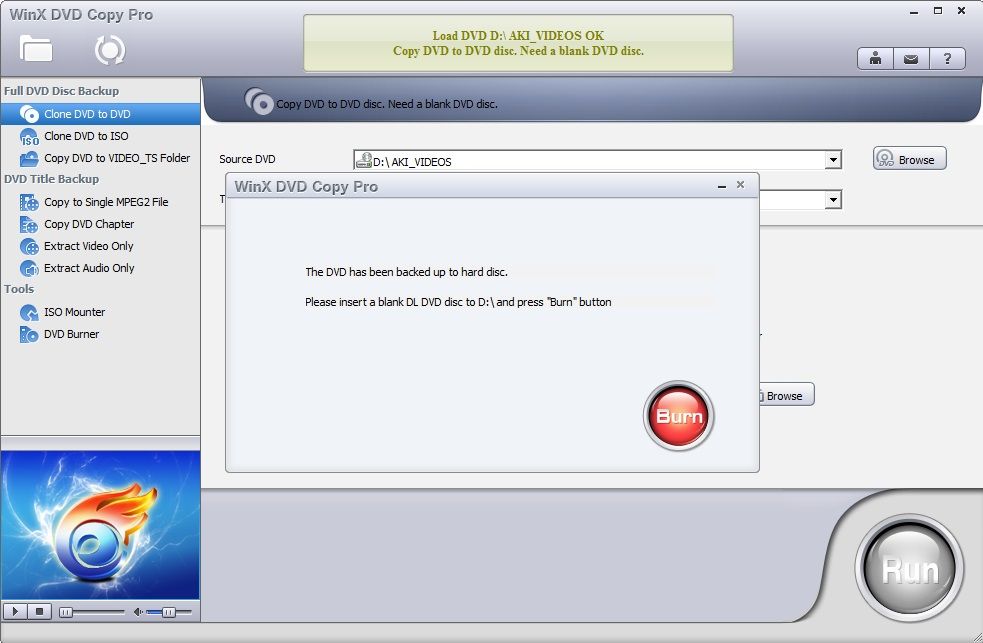
Task: Click the volume speaker icon in preview player
Action: tap(138, 612)
